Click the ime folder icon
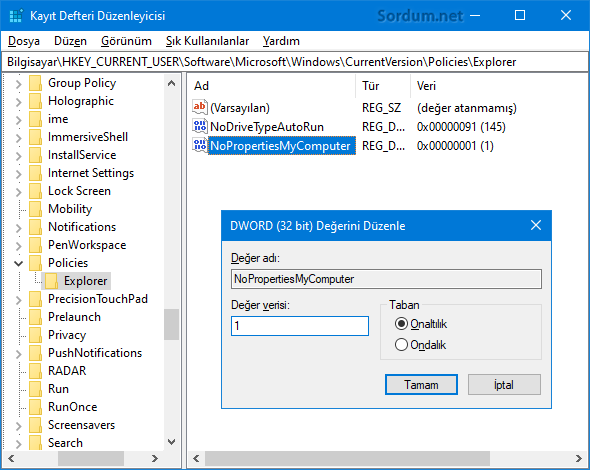590x470 pixels. coord(35,119)
